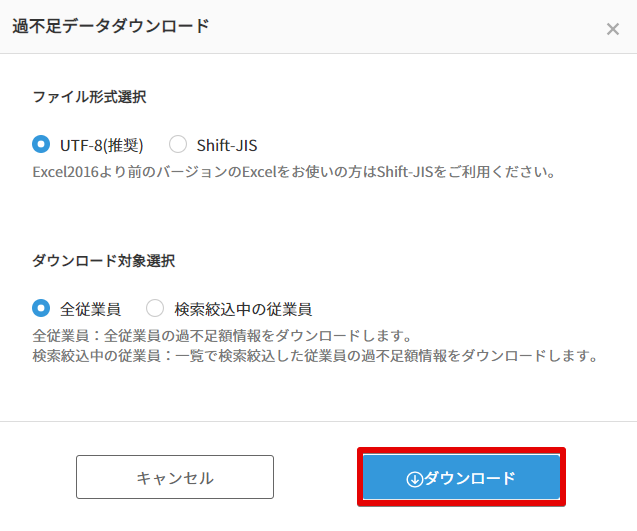Choose the 全従業員 radio option
The width and height of the screenshot is (637, 531).
coord(41,308)
